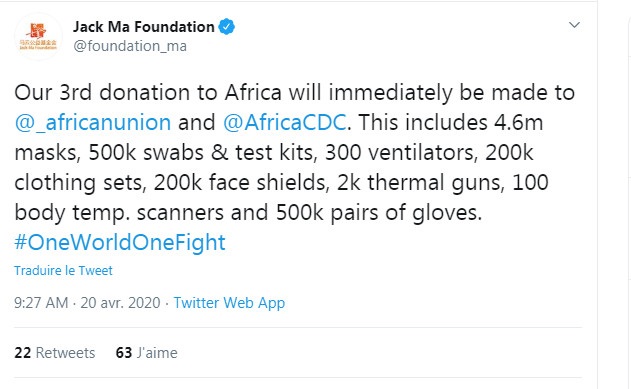Click the blue verified badge icon
This screenshot has height=389, width=631.
click(227, 27)
